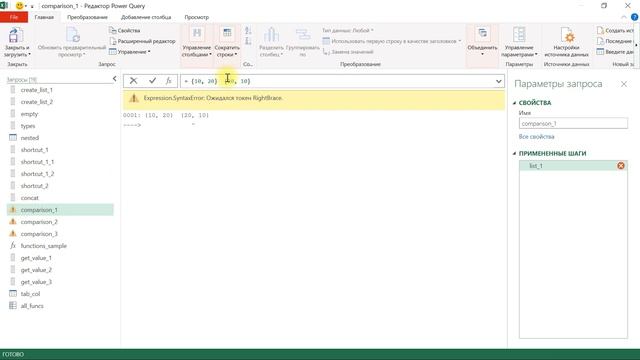Select the empty query
This screenshot has width=640, height=360.
[60, 114]
